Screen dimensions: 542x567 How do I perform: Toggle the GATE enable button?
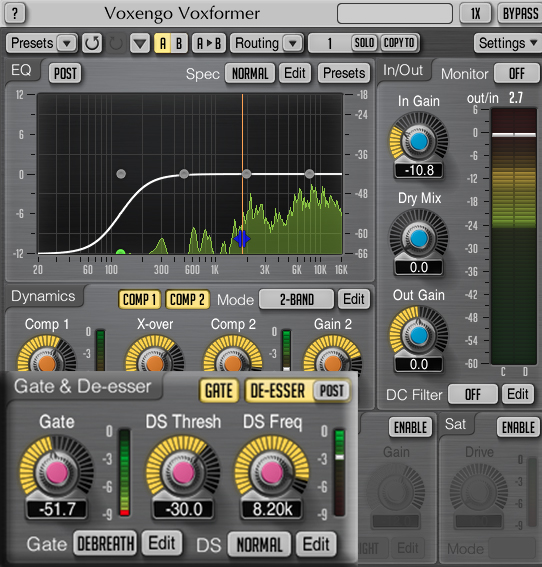(219, 391)
